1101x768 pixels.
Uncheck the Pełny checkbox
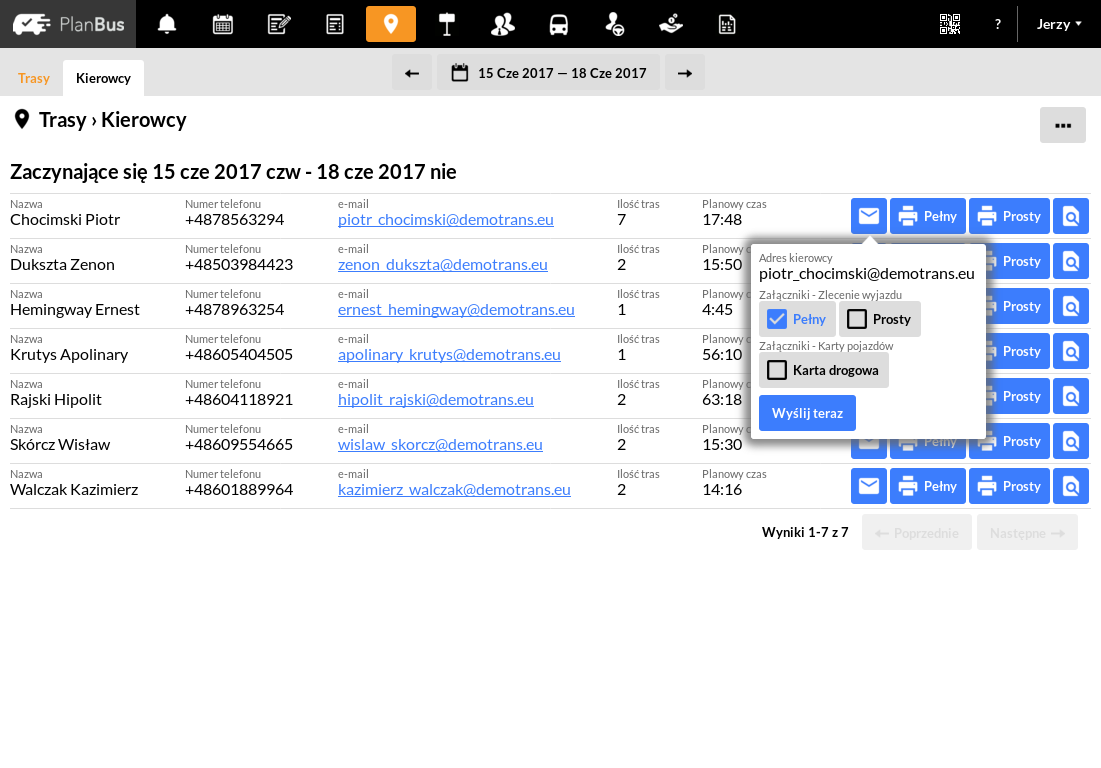[777, 318]
